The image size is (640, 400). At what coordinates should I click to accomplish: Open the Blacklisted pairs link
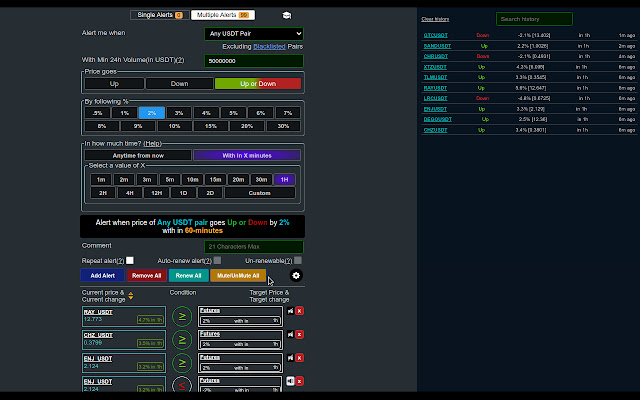(x=269, y=47)
